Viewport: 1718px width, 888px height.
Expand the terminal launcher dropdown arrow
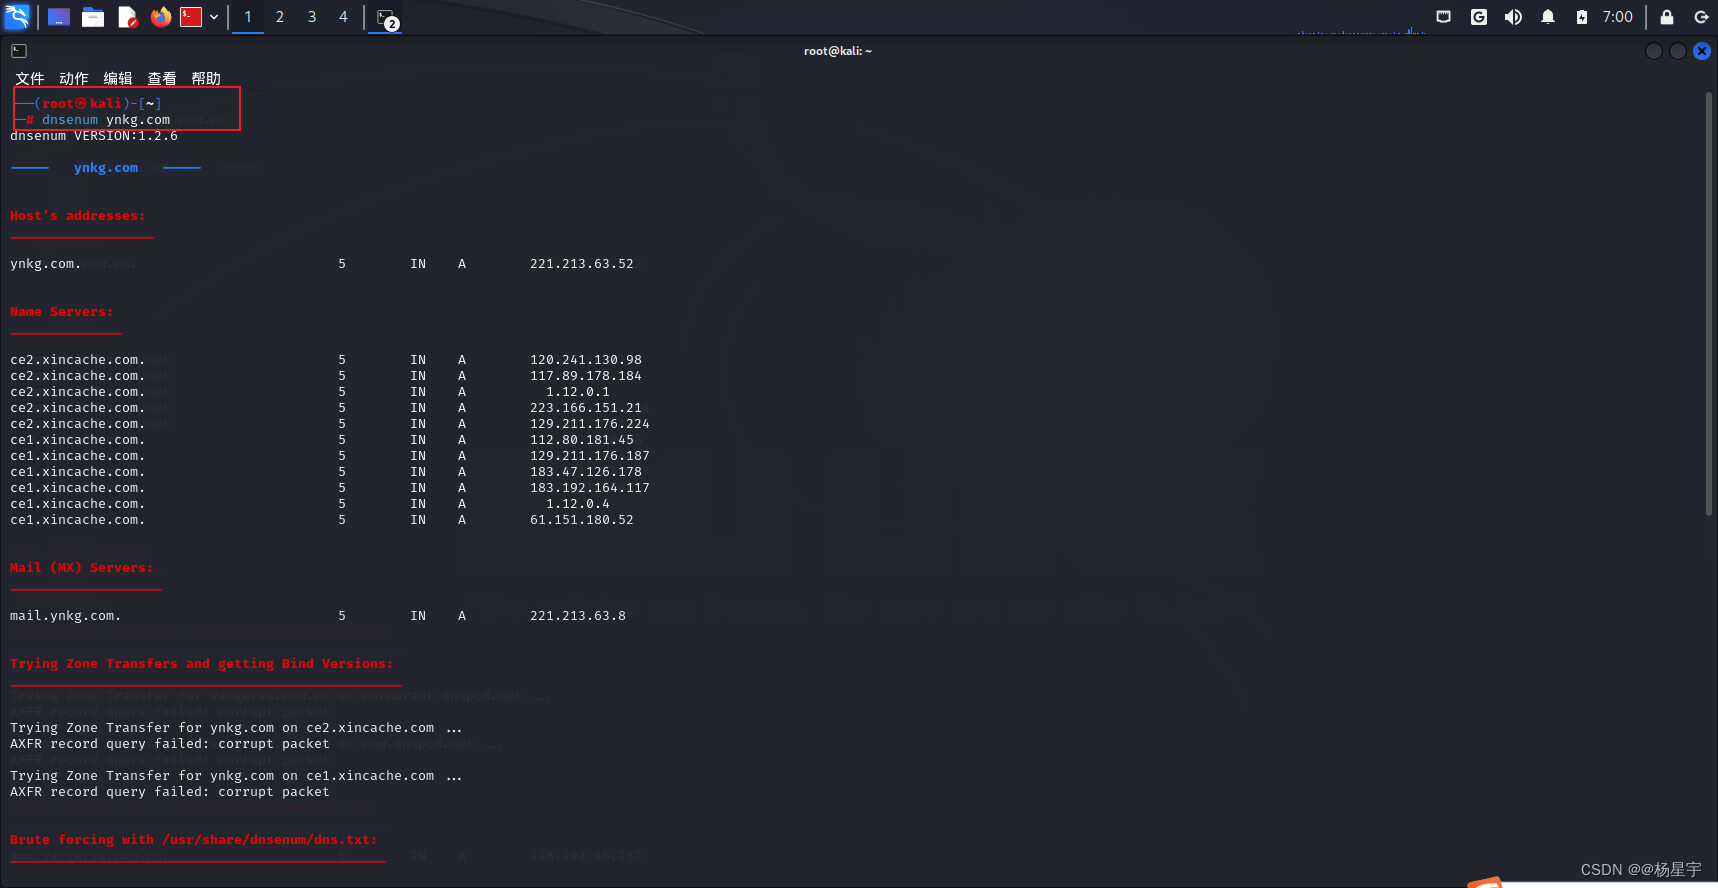pyautogui.click(x=214, y=17)
